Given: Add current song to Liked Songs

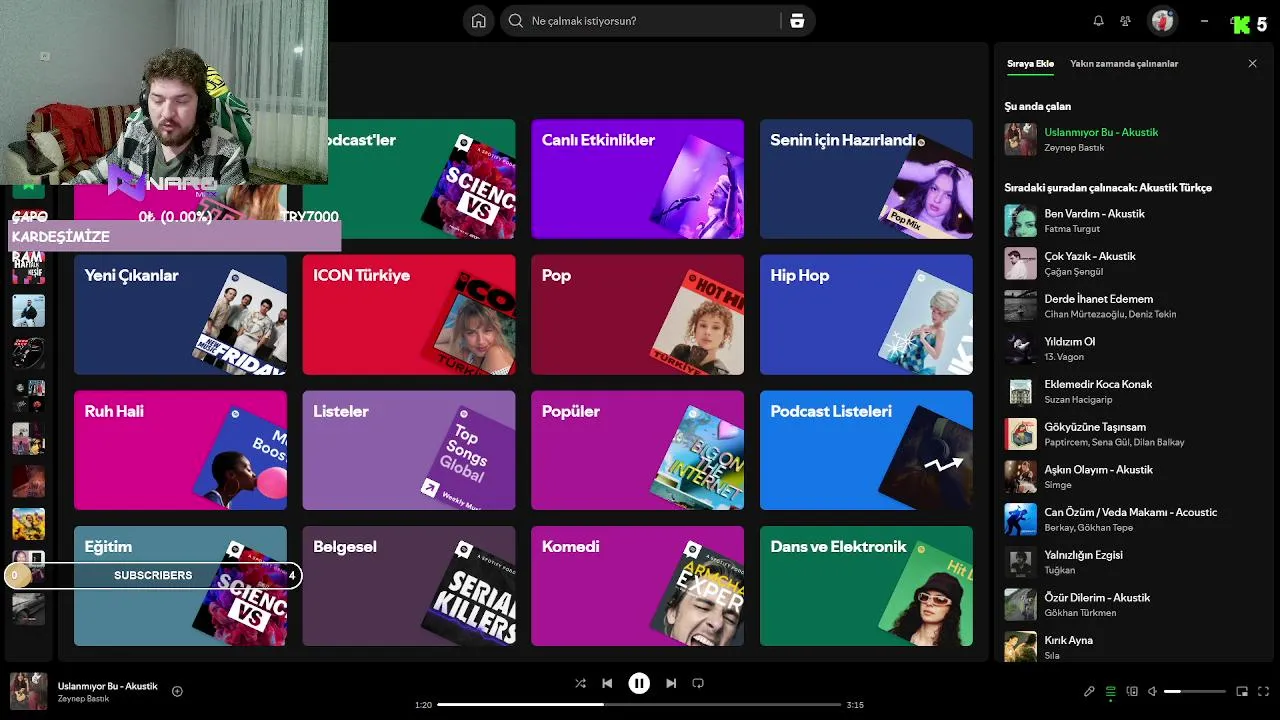Looking at the screenshot, I should [177, 691].
